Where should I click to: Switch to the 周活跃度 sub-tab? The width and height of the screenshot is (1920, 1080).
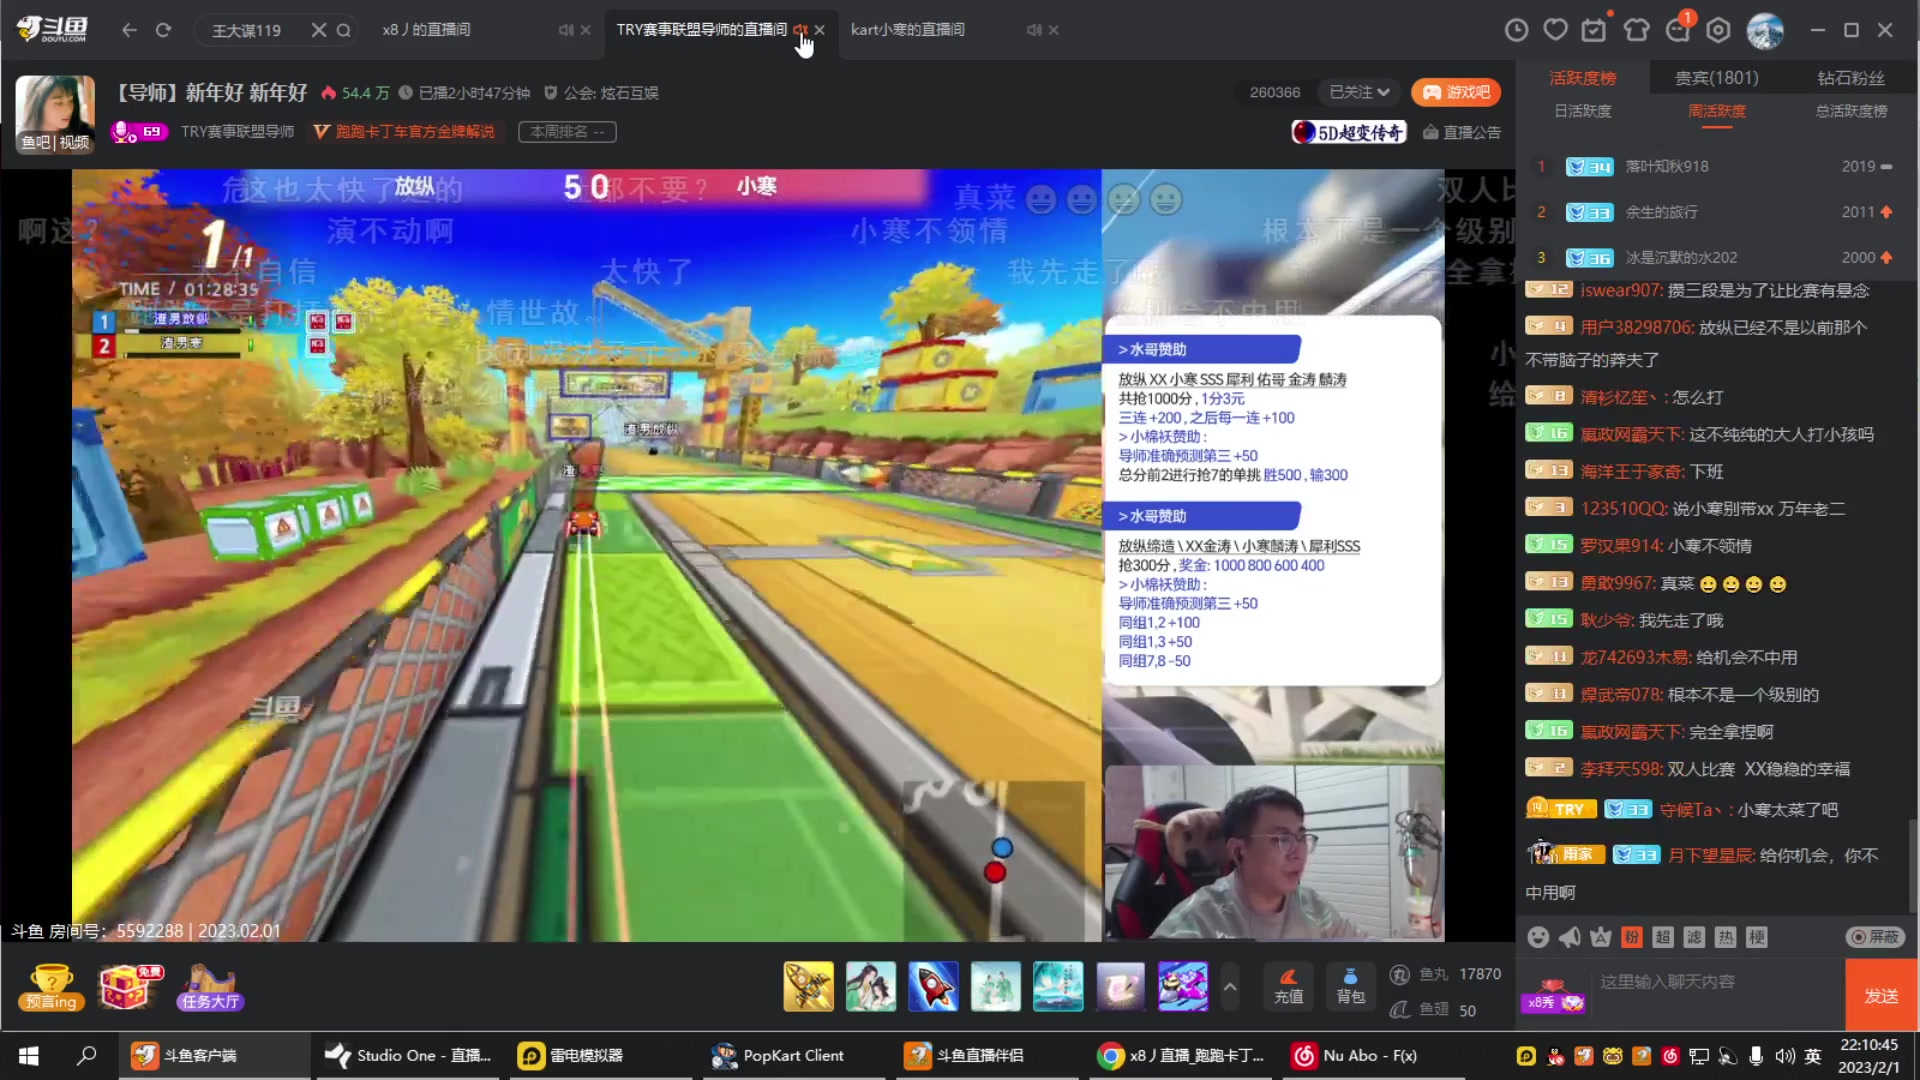point(1717,111)
